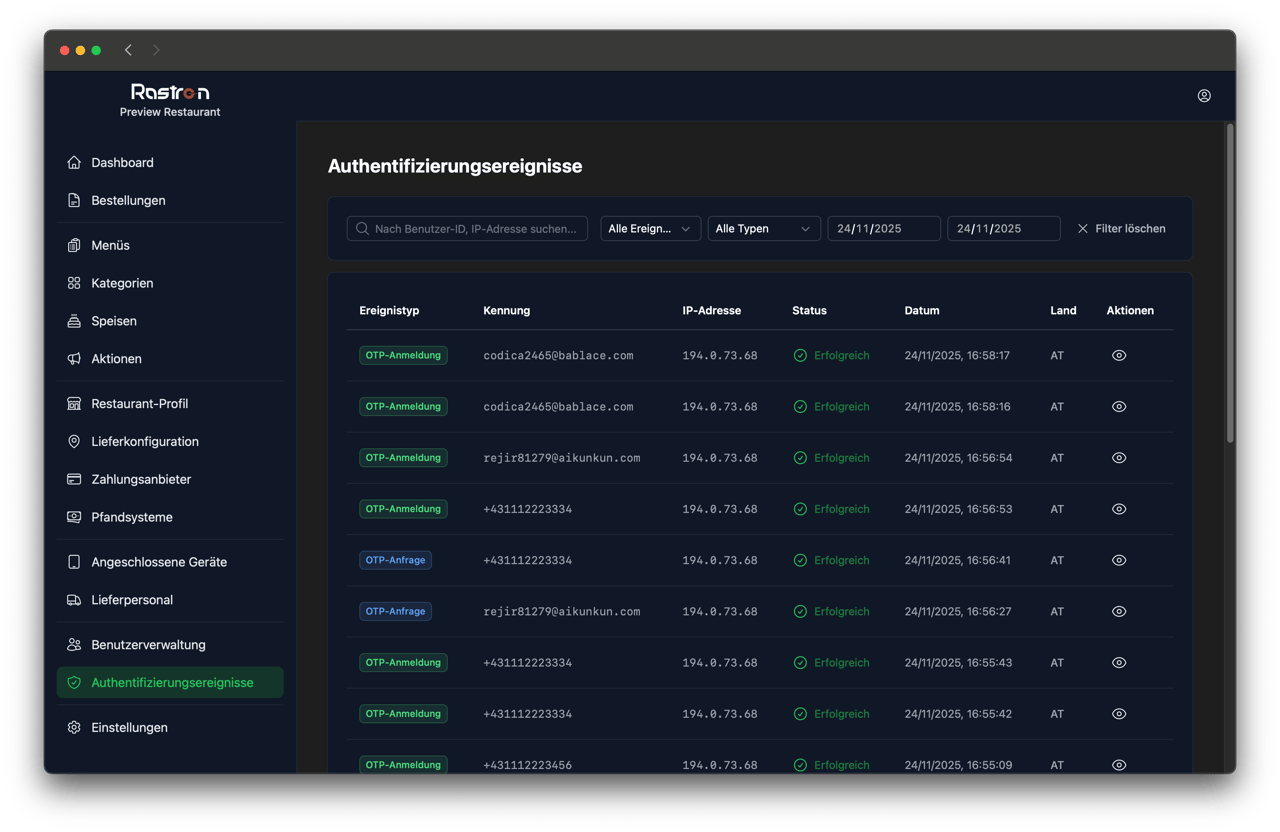
Task: Click the Lieferpersonal truck icon
Action: coord(74,600)
